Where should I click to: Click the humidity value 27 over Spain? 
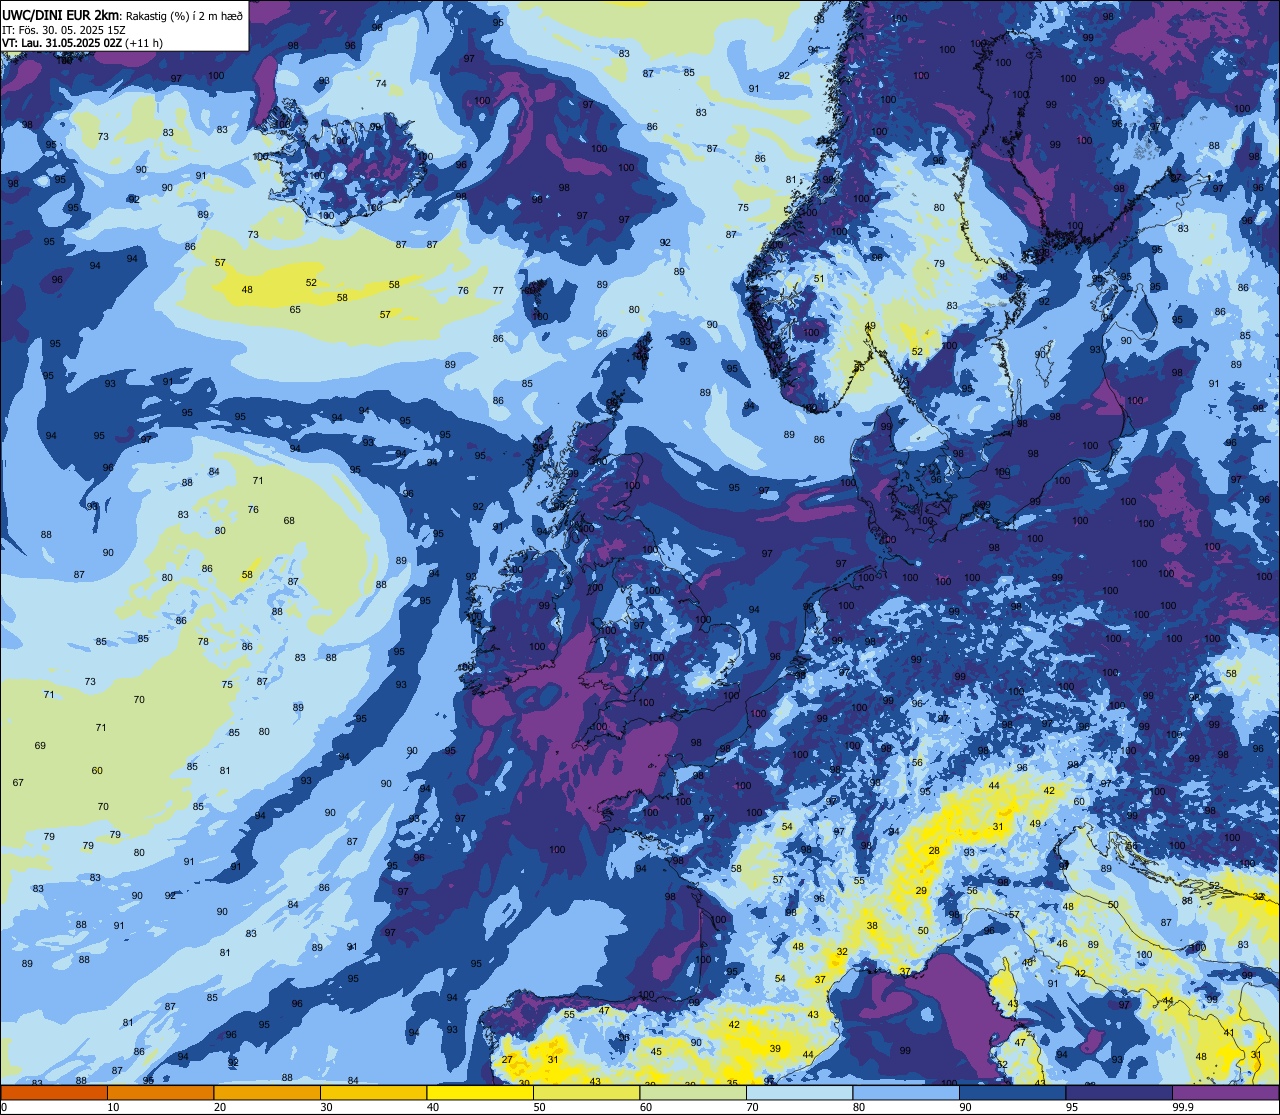(507, 1059)
